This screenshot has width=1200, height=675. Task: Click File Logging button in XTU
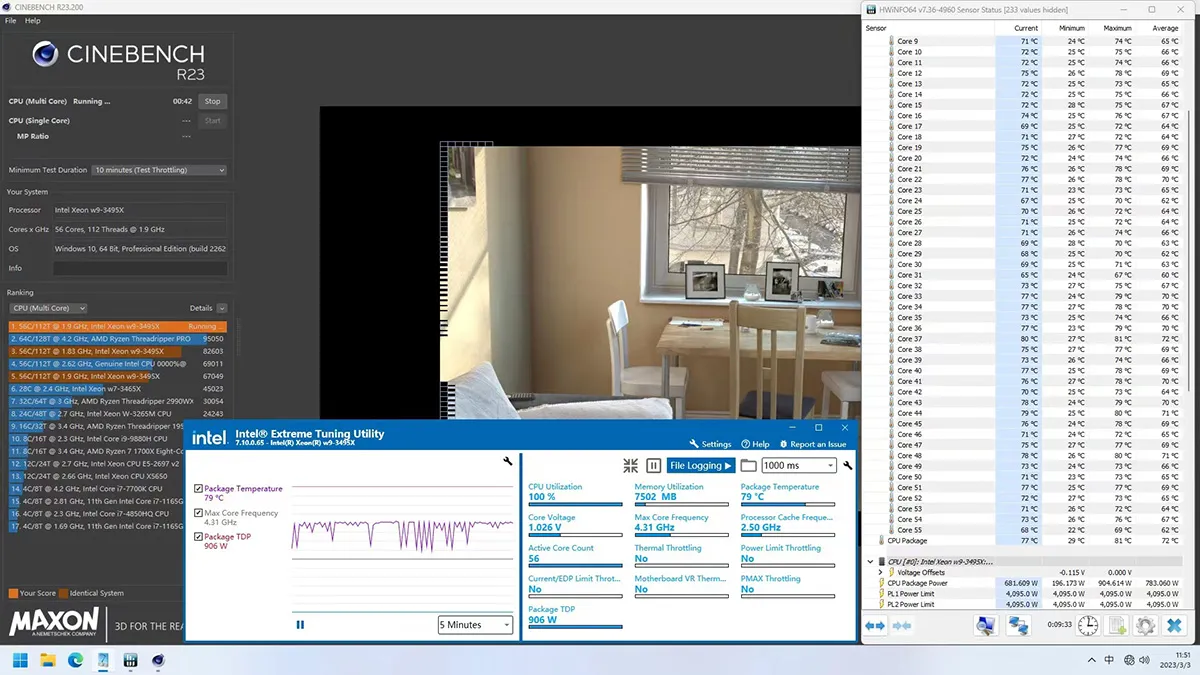coord(701,465)
